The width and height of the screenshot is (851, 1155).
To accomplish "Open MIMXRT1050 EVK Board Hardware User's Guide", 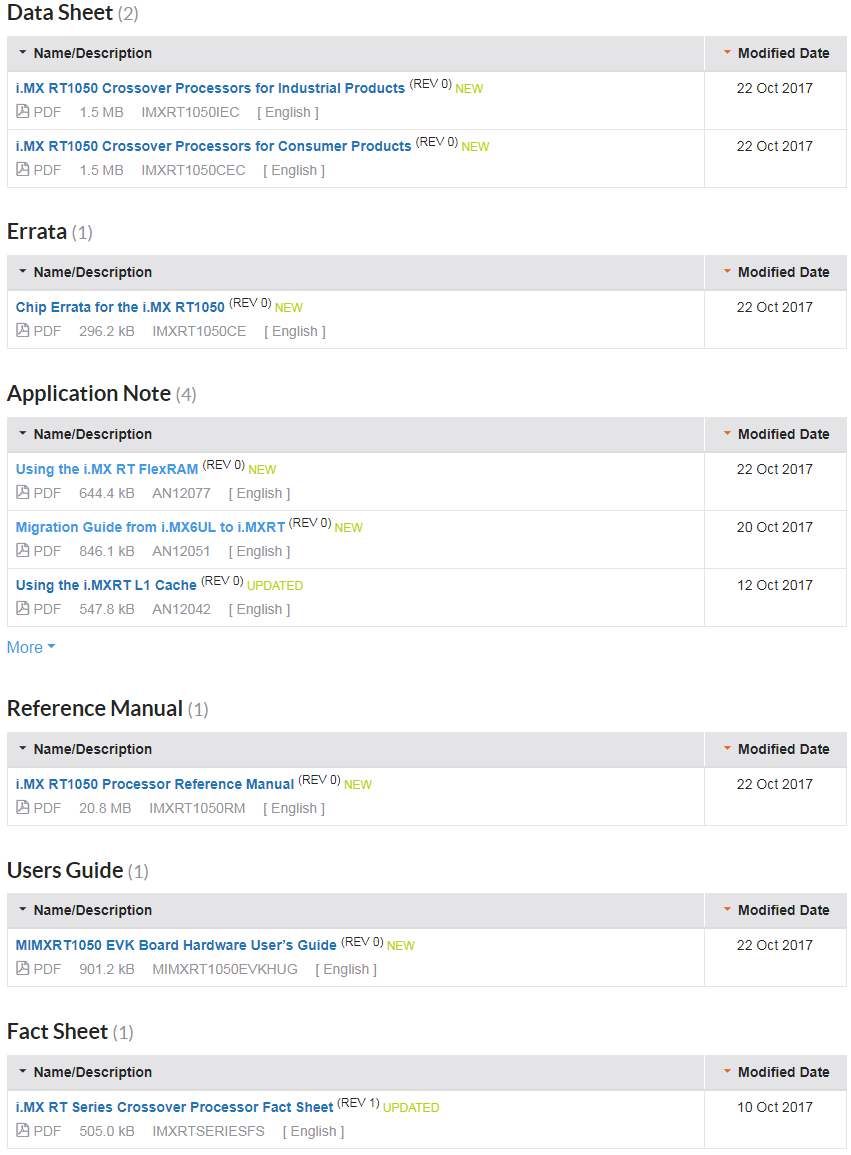I will click(176, 945).
